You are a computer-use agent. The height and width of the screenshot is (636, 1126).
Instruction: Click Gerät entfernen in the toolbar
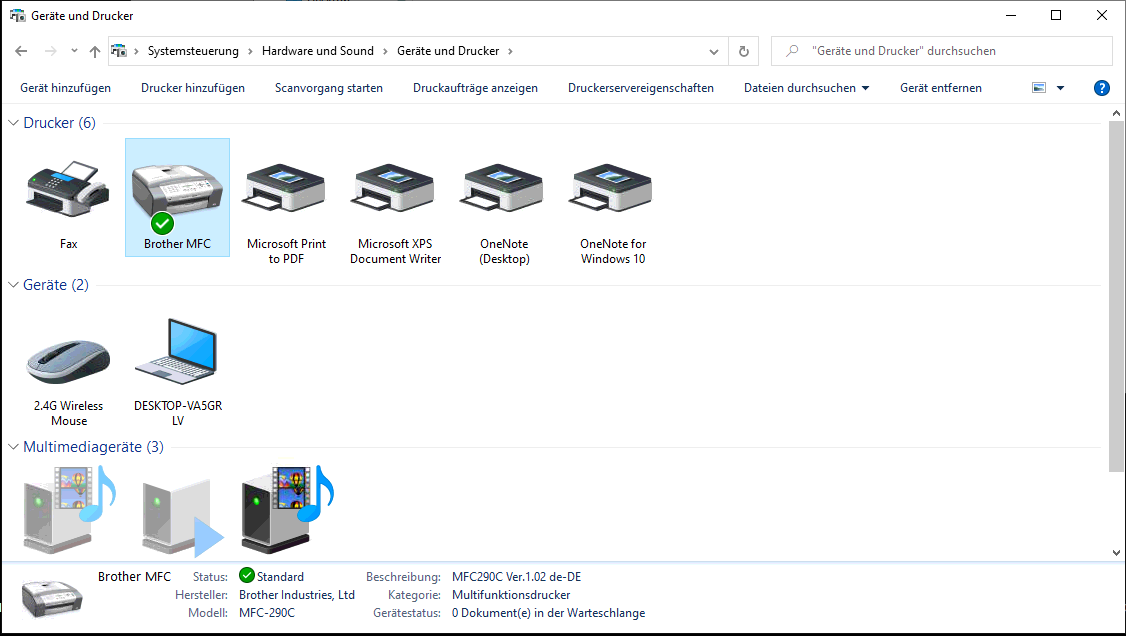click(941, 88)
